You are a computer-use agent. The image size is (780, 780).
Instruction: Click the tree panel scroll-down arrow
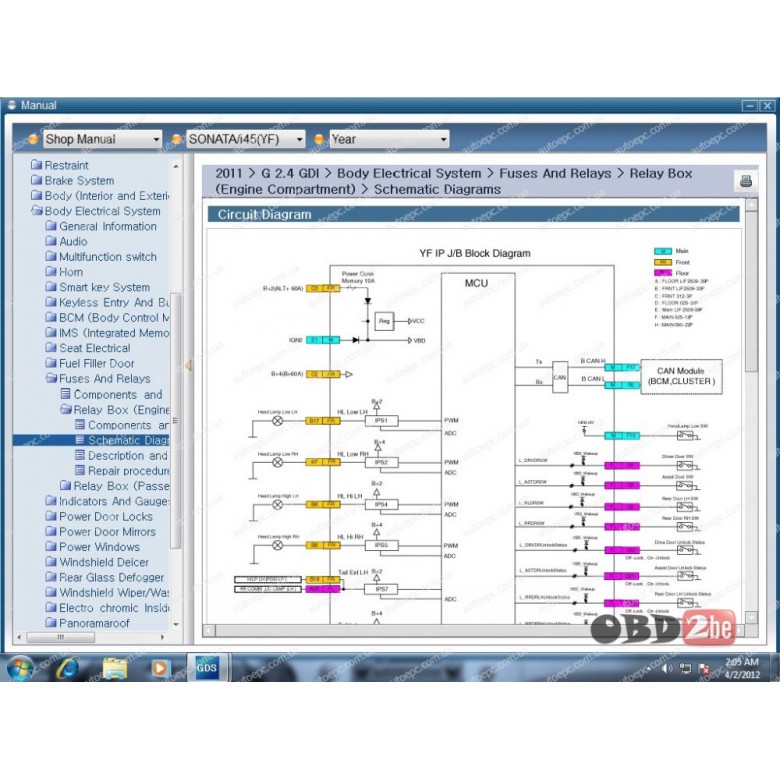[176, 624]
